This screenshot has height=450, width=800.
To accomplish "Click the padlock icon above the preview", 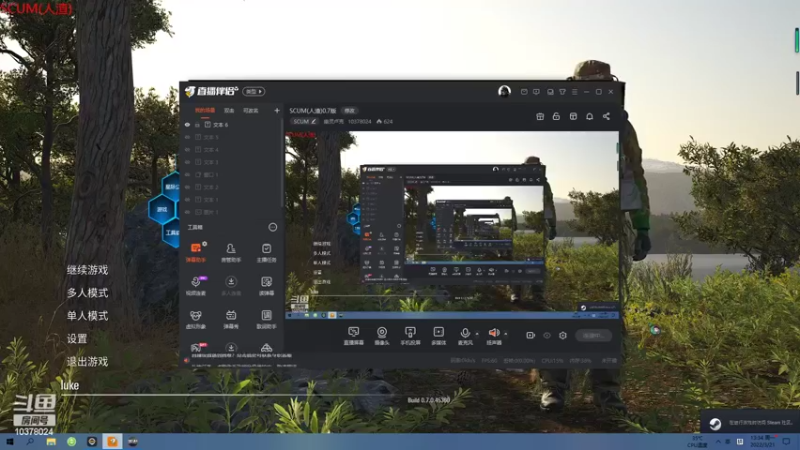I will tap(556, 116).
